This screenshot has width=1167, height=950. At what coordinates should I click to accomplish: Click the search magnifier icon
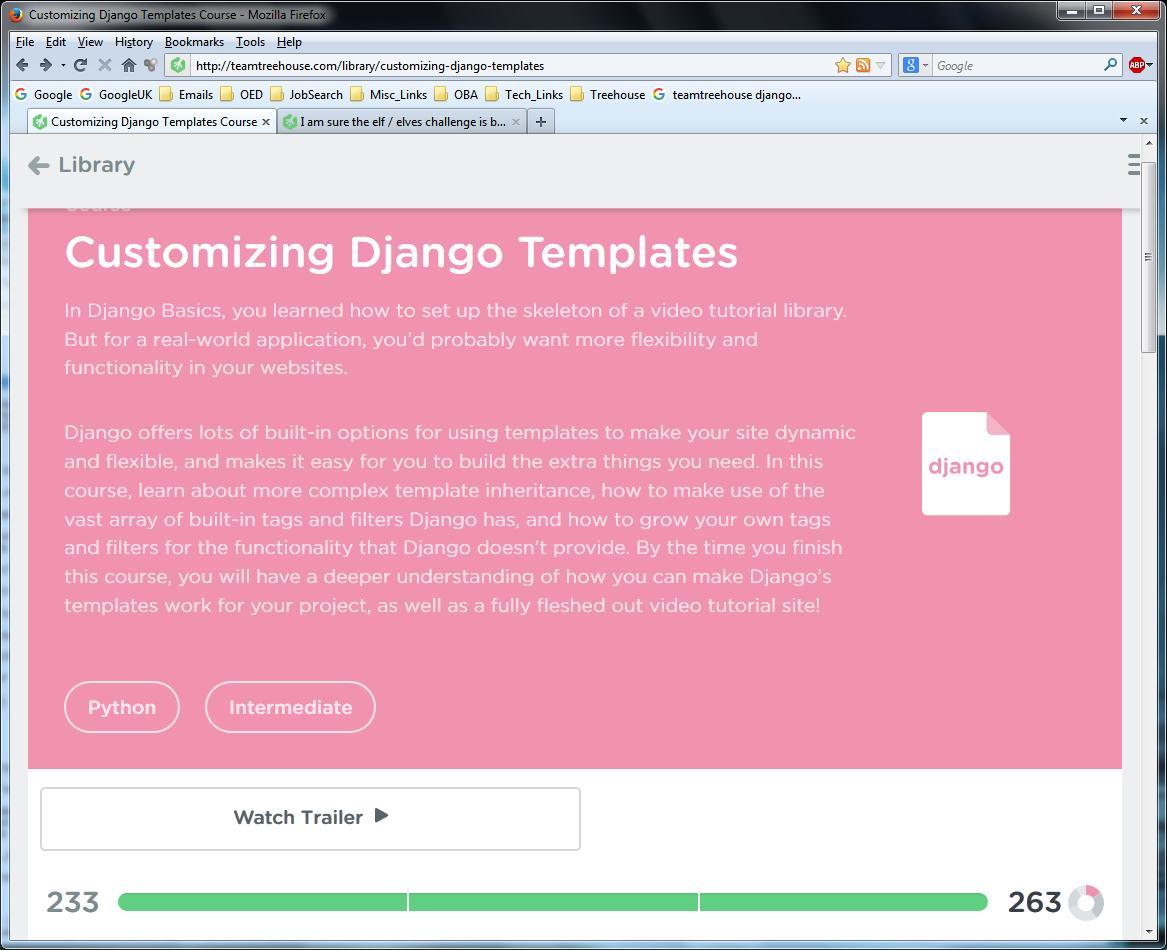[x=1110, y=65]
